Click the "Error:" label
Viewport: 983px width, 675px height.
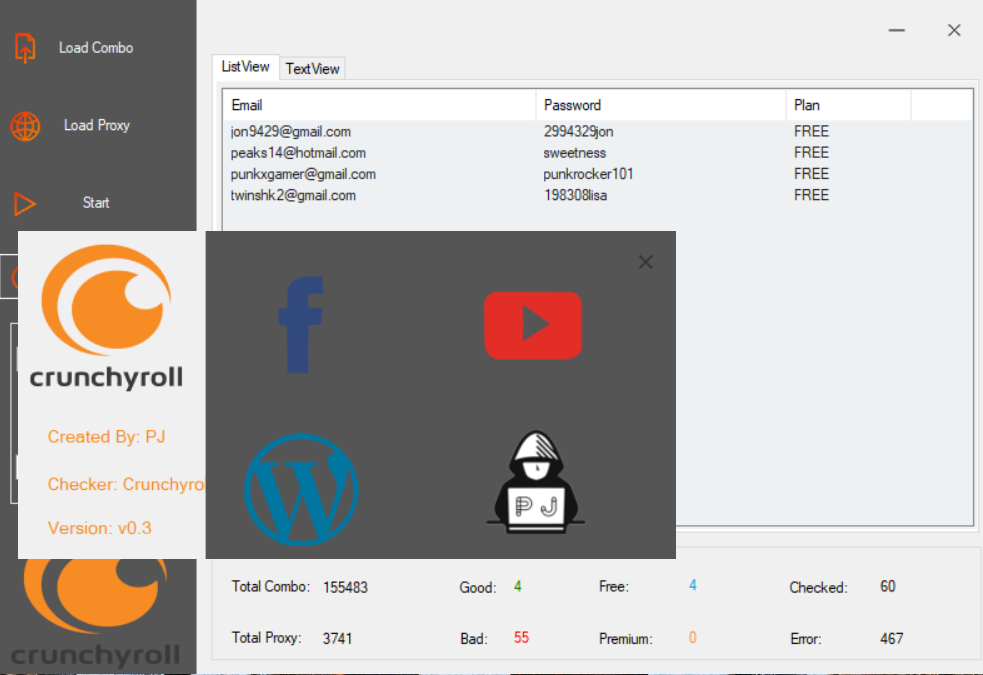pyautogui.click(x=806, y=639)
